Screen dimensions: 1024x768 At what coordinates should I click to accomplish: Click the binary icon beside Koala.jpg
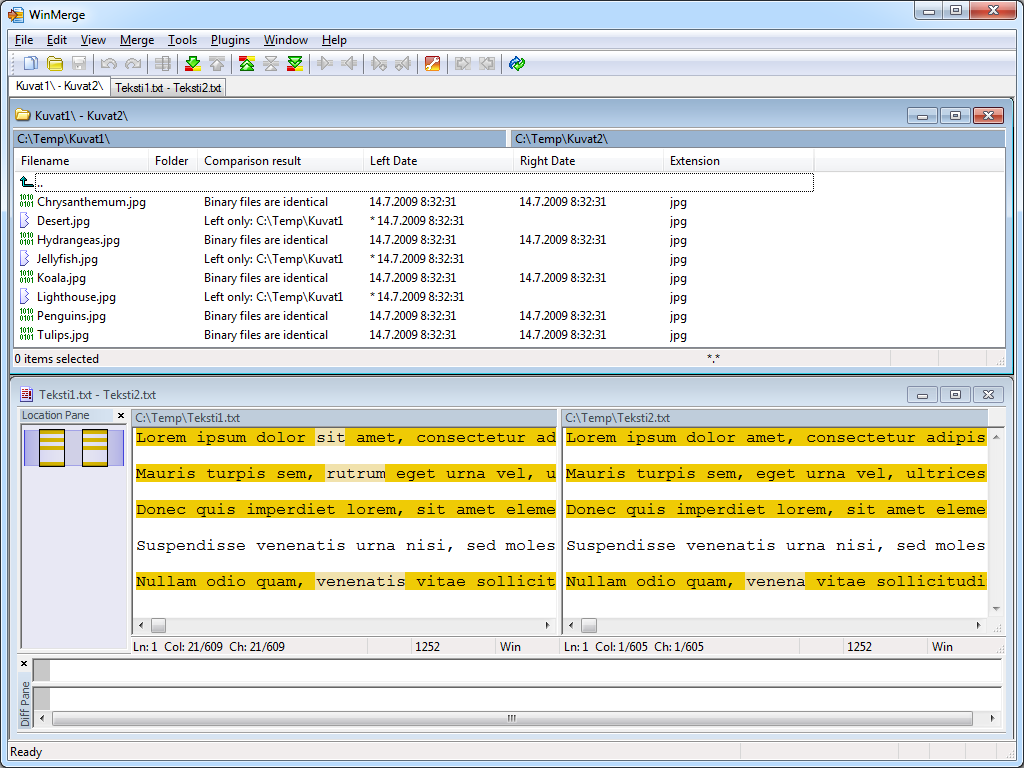pyautogui.click(x=26, y=278)
